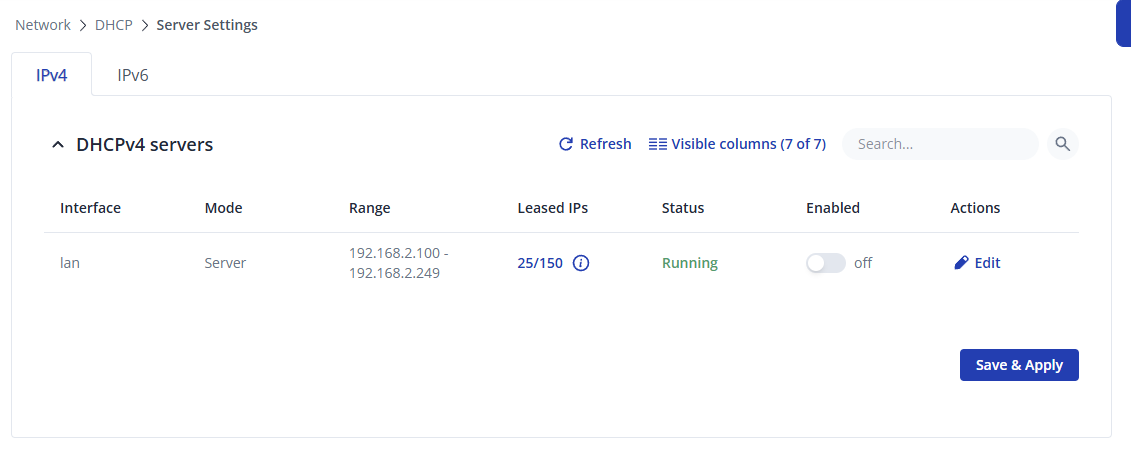The height and width of the screenshot is (461, 1131).
Task: Click the Refresh text link
Action: click(605, 144)
